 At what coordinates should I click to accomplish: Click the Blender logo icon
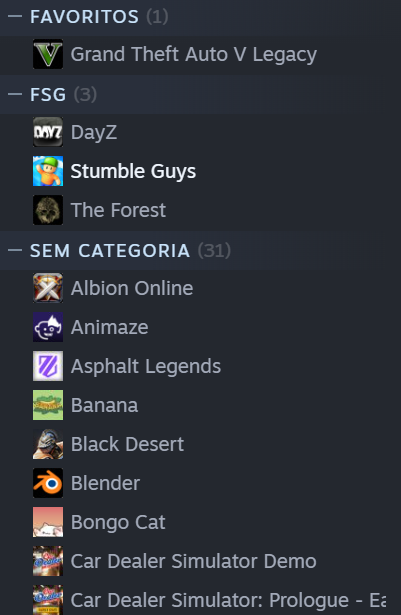coord(48,483)
